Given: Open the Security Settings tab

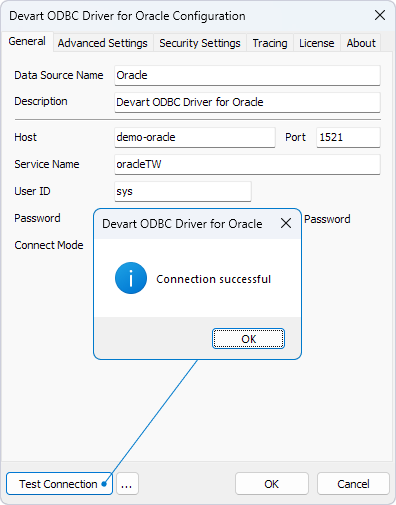Looking at the screenshot, I should (x=200, y=43).
